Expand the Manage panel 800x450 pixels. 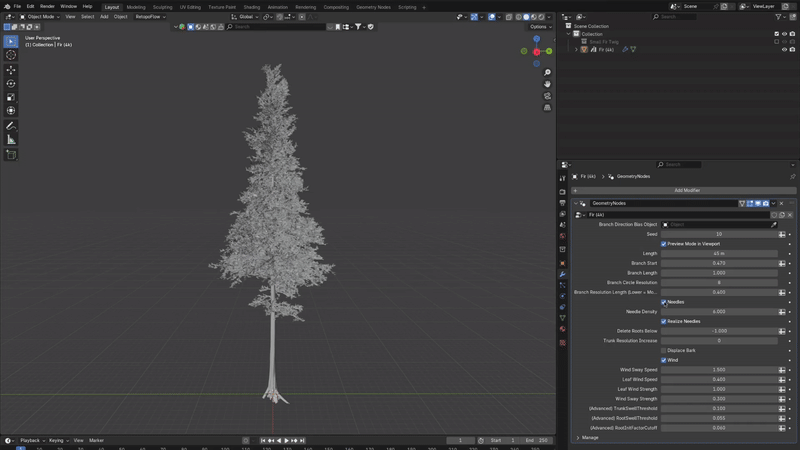tap(578, 438)
